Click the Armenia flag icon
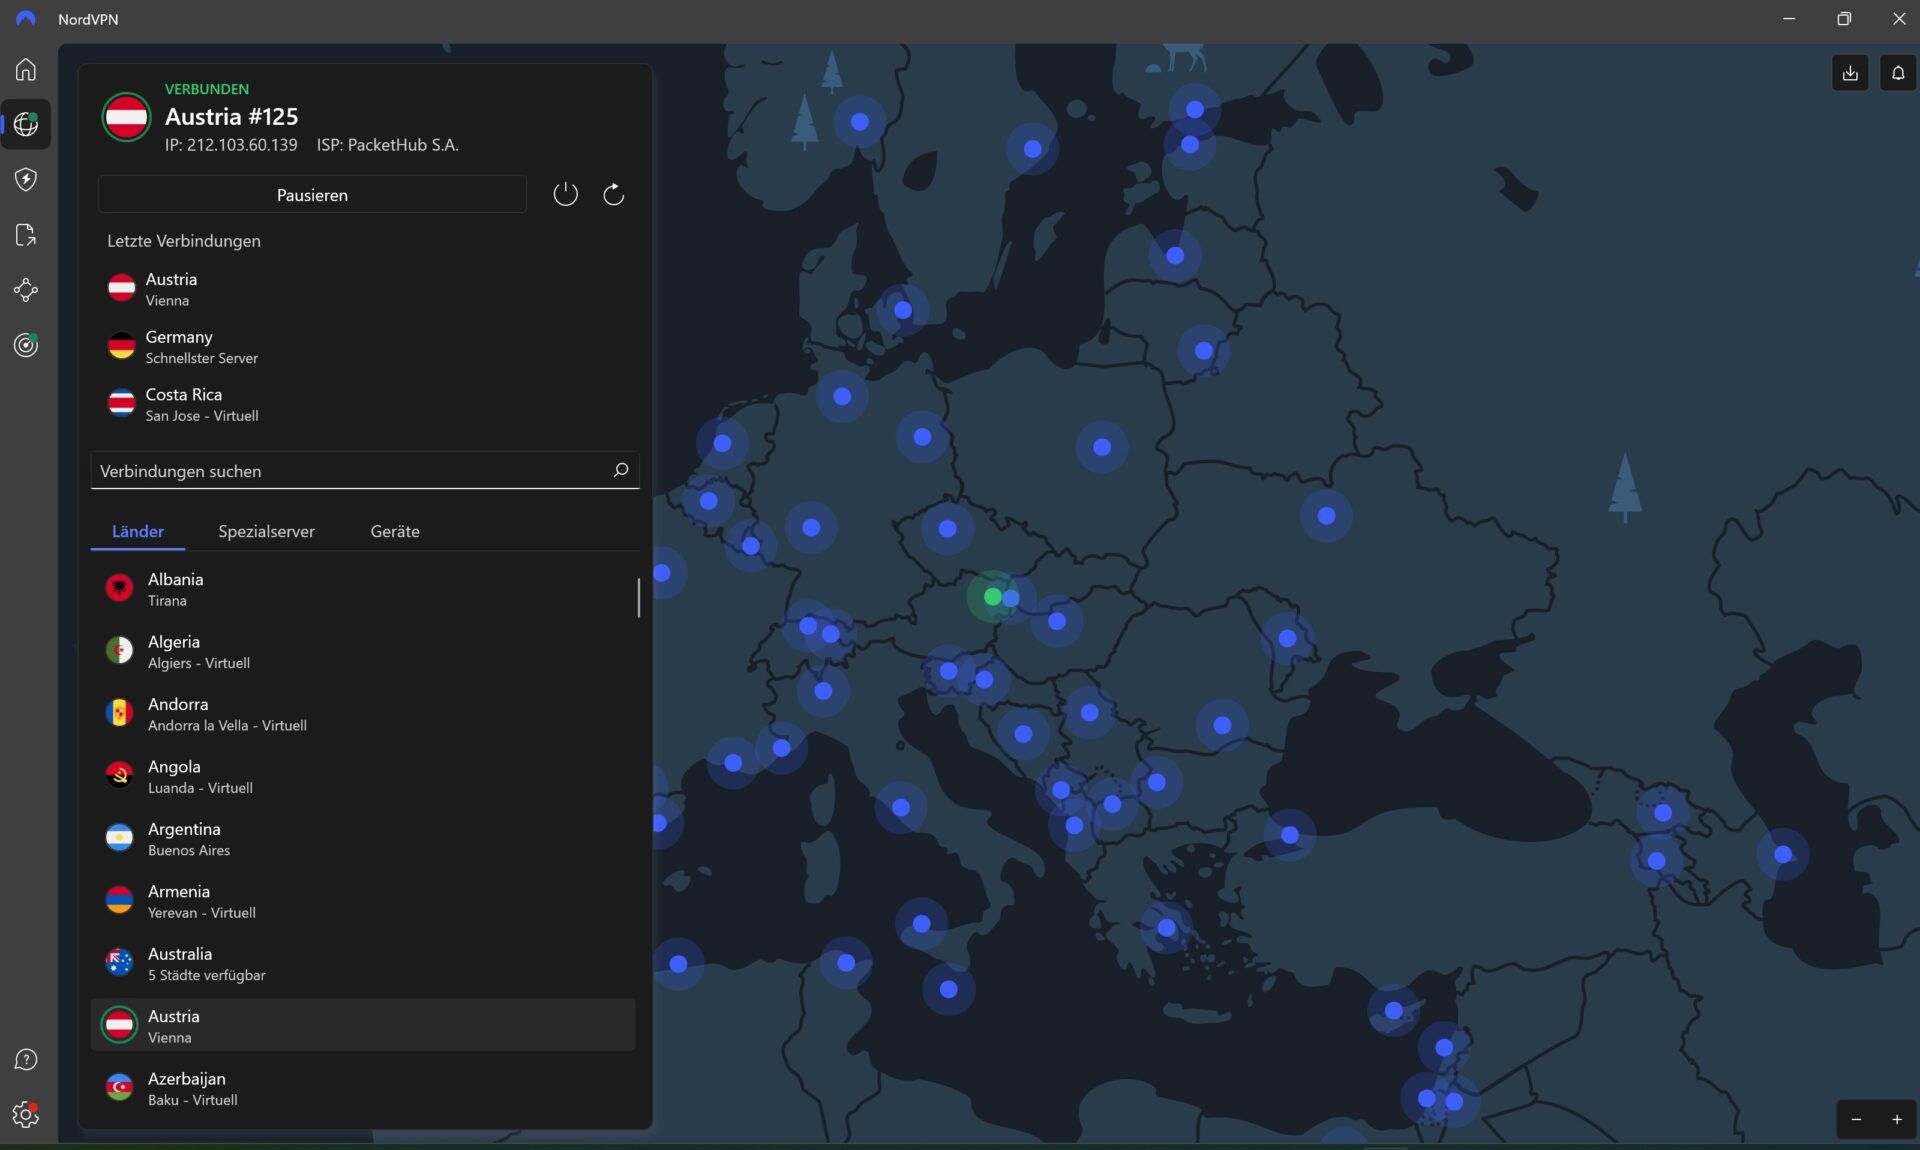Image resolution: width=1920 pixels, height=1150 pixels. (119, 900)
